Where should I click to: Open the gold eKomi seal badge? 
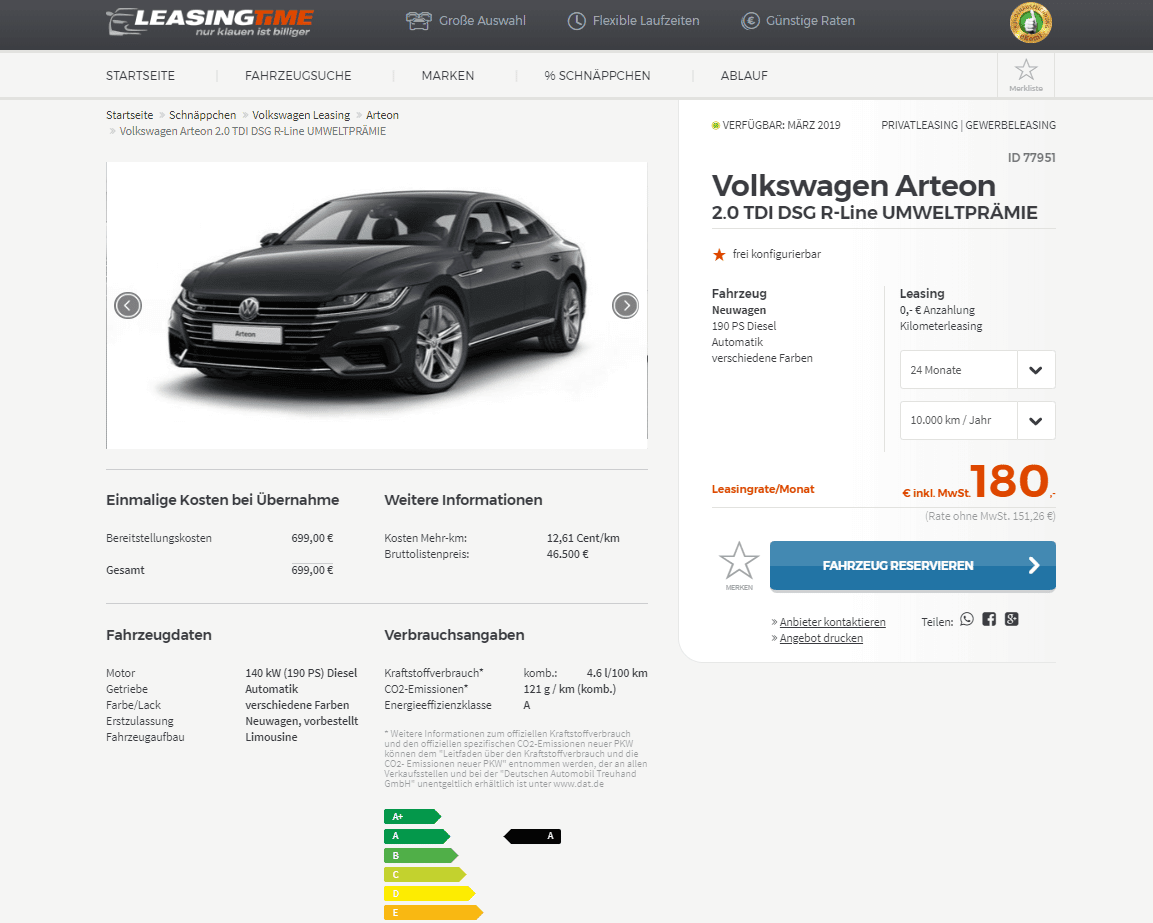point(1031,23)
